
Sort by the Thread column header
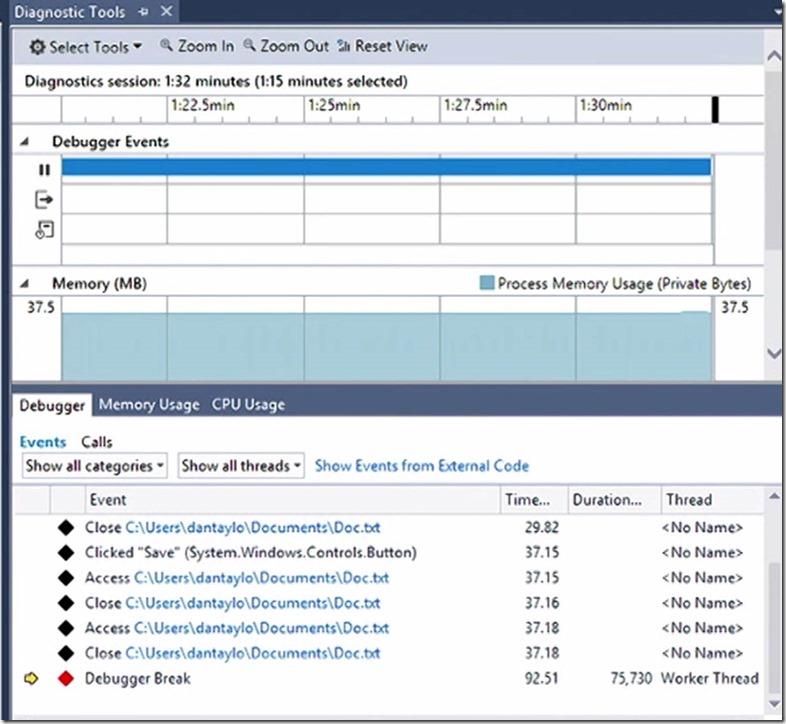pyautogui.click(x=712, y=500)
